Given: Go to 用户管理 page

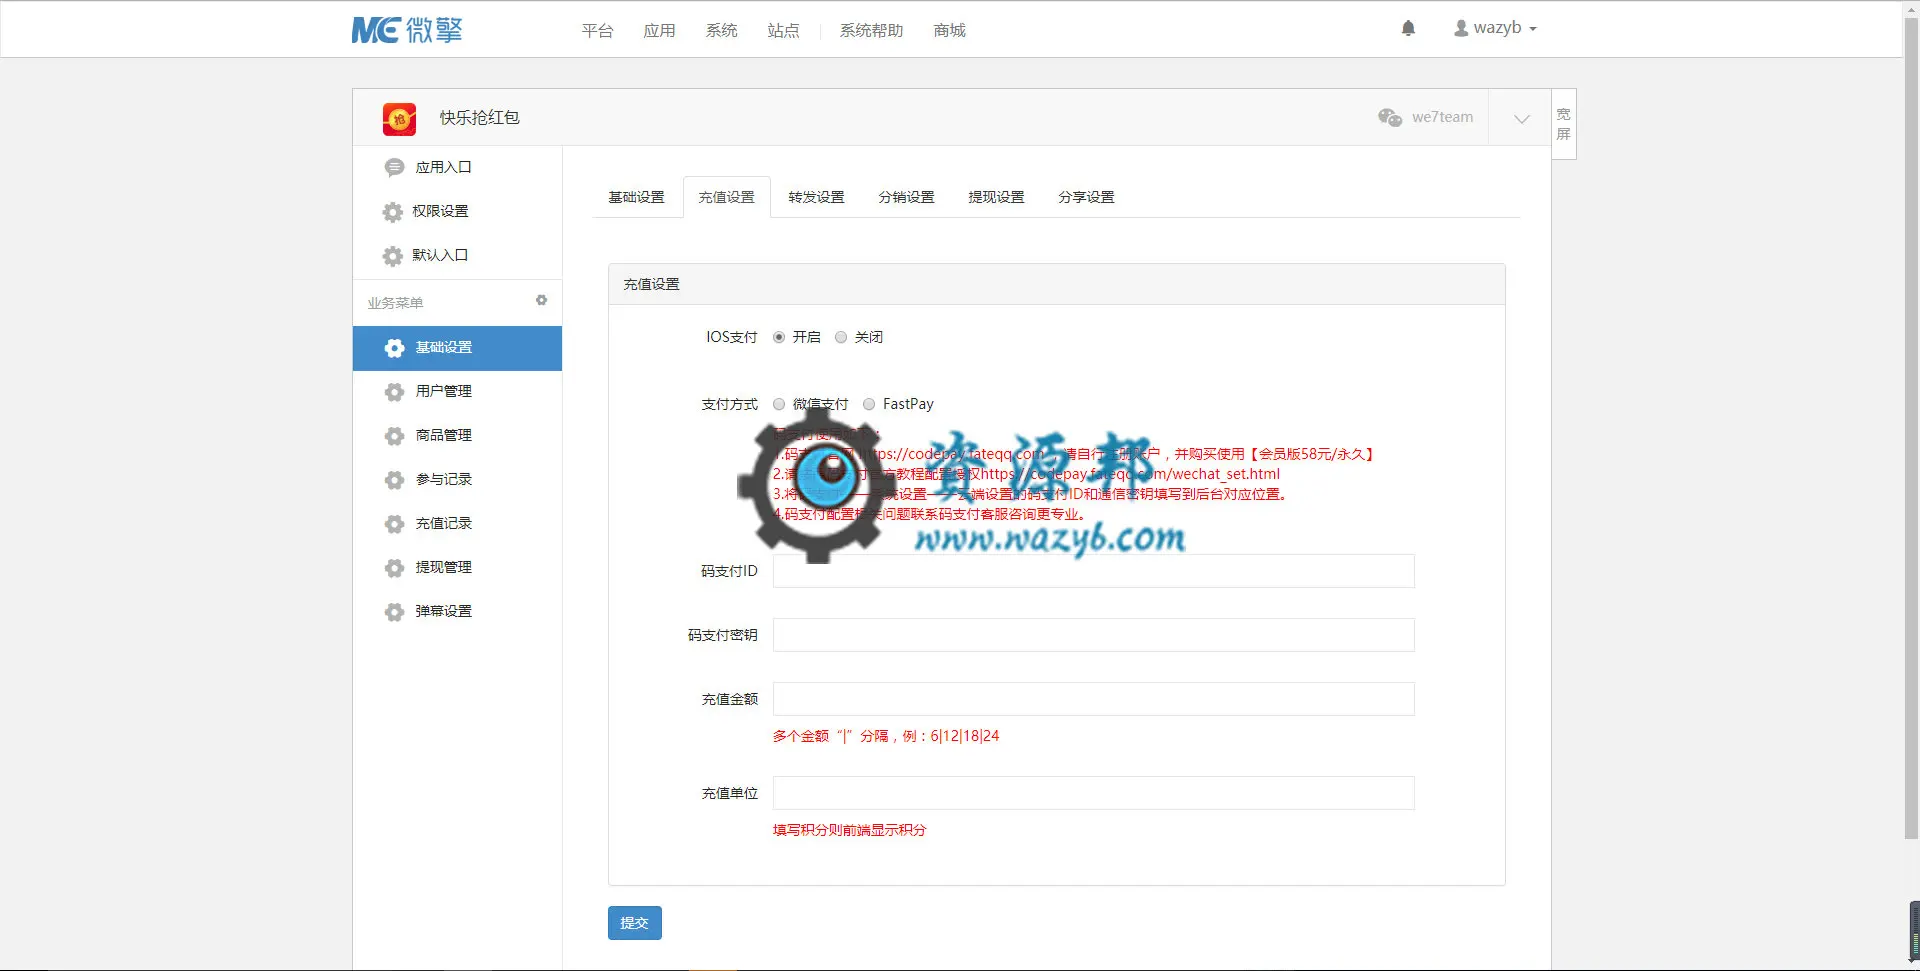Looking at the screenshot, I should point(457,392).
